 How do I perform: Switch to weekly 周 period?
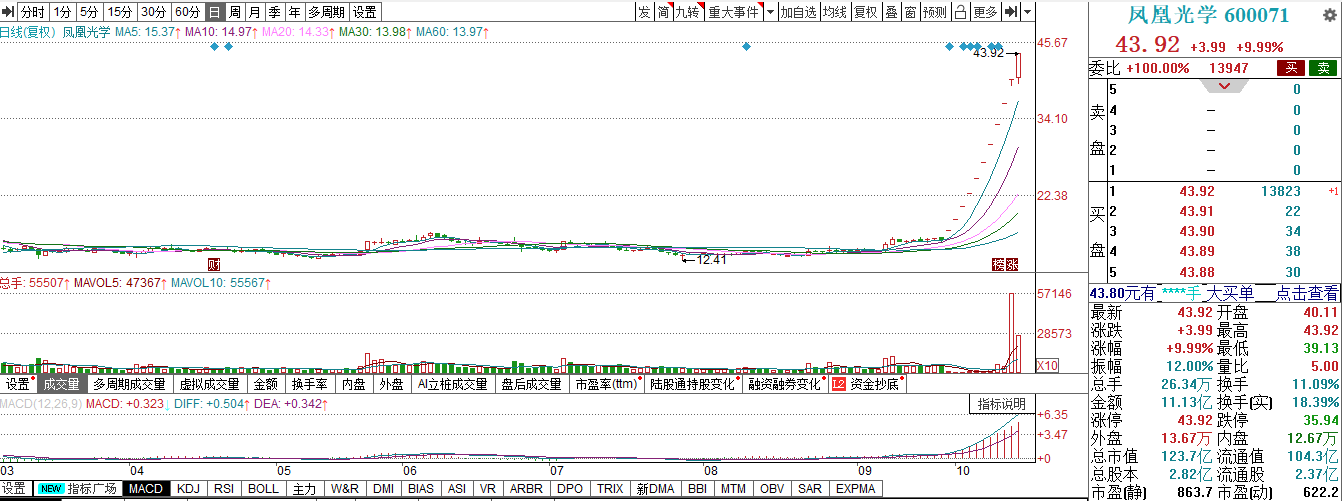pos(235,12)
